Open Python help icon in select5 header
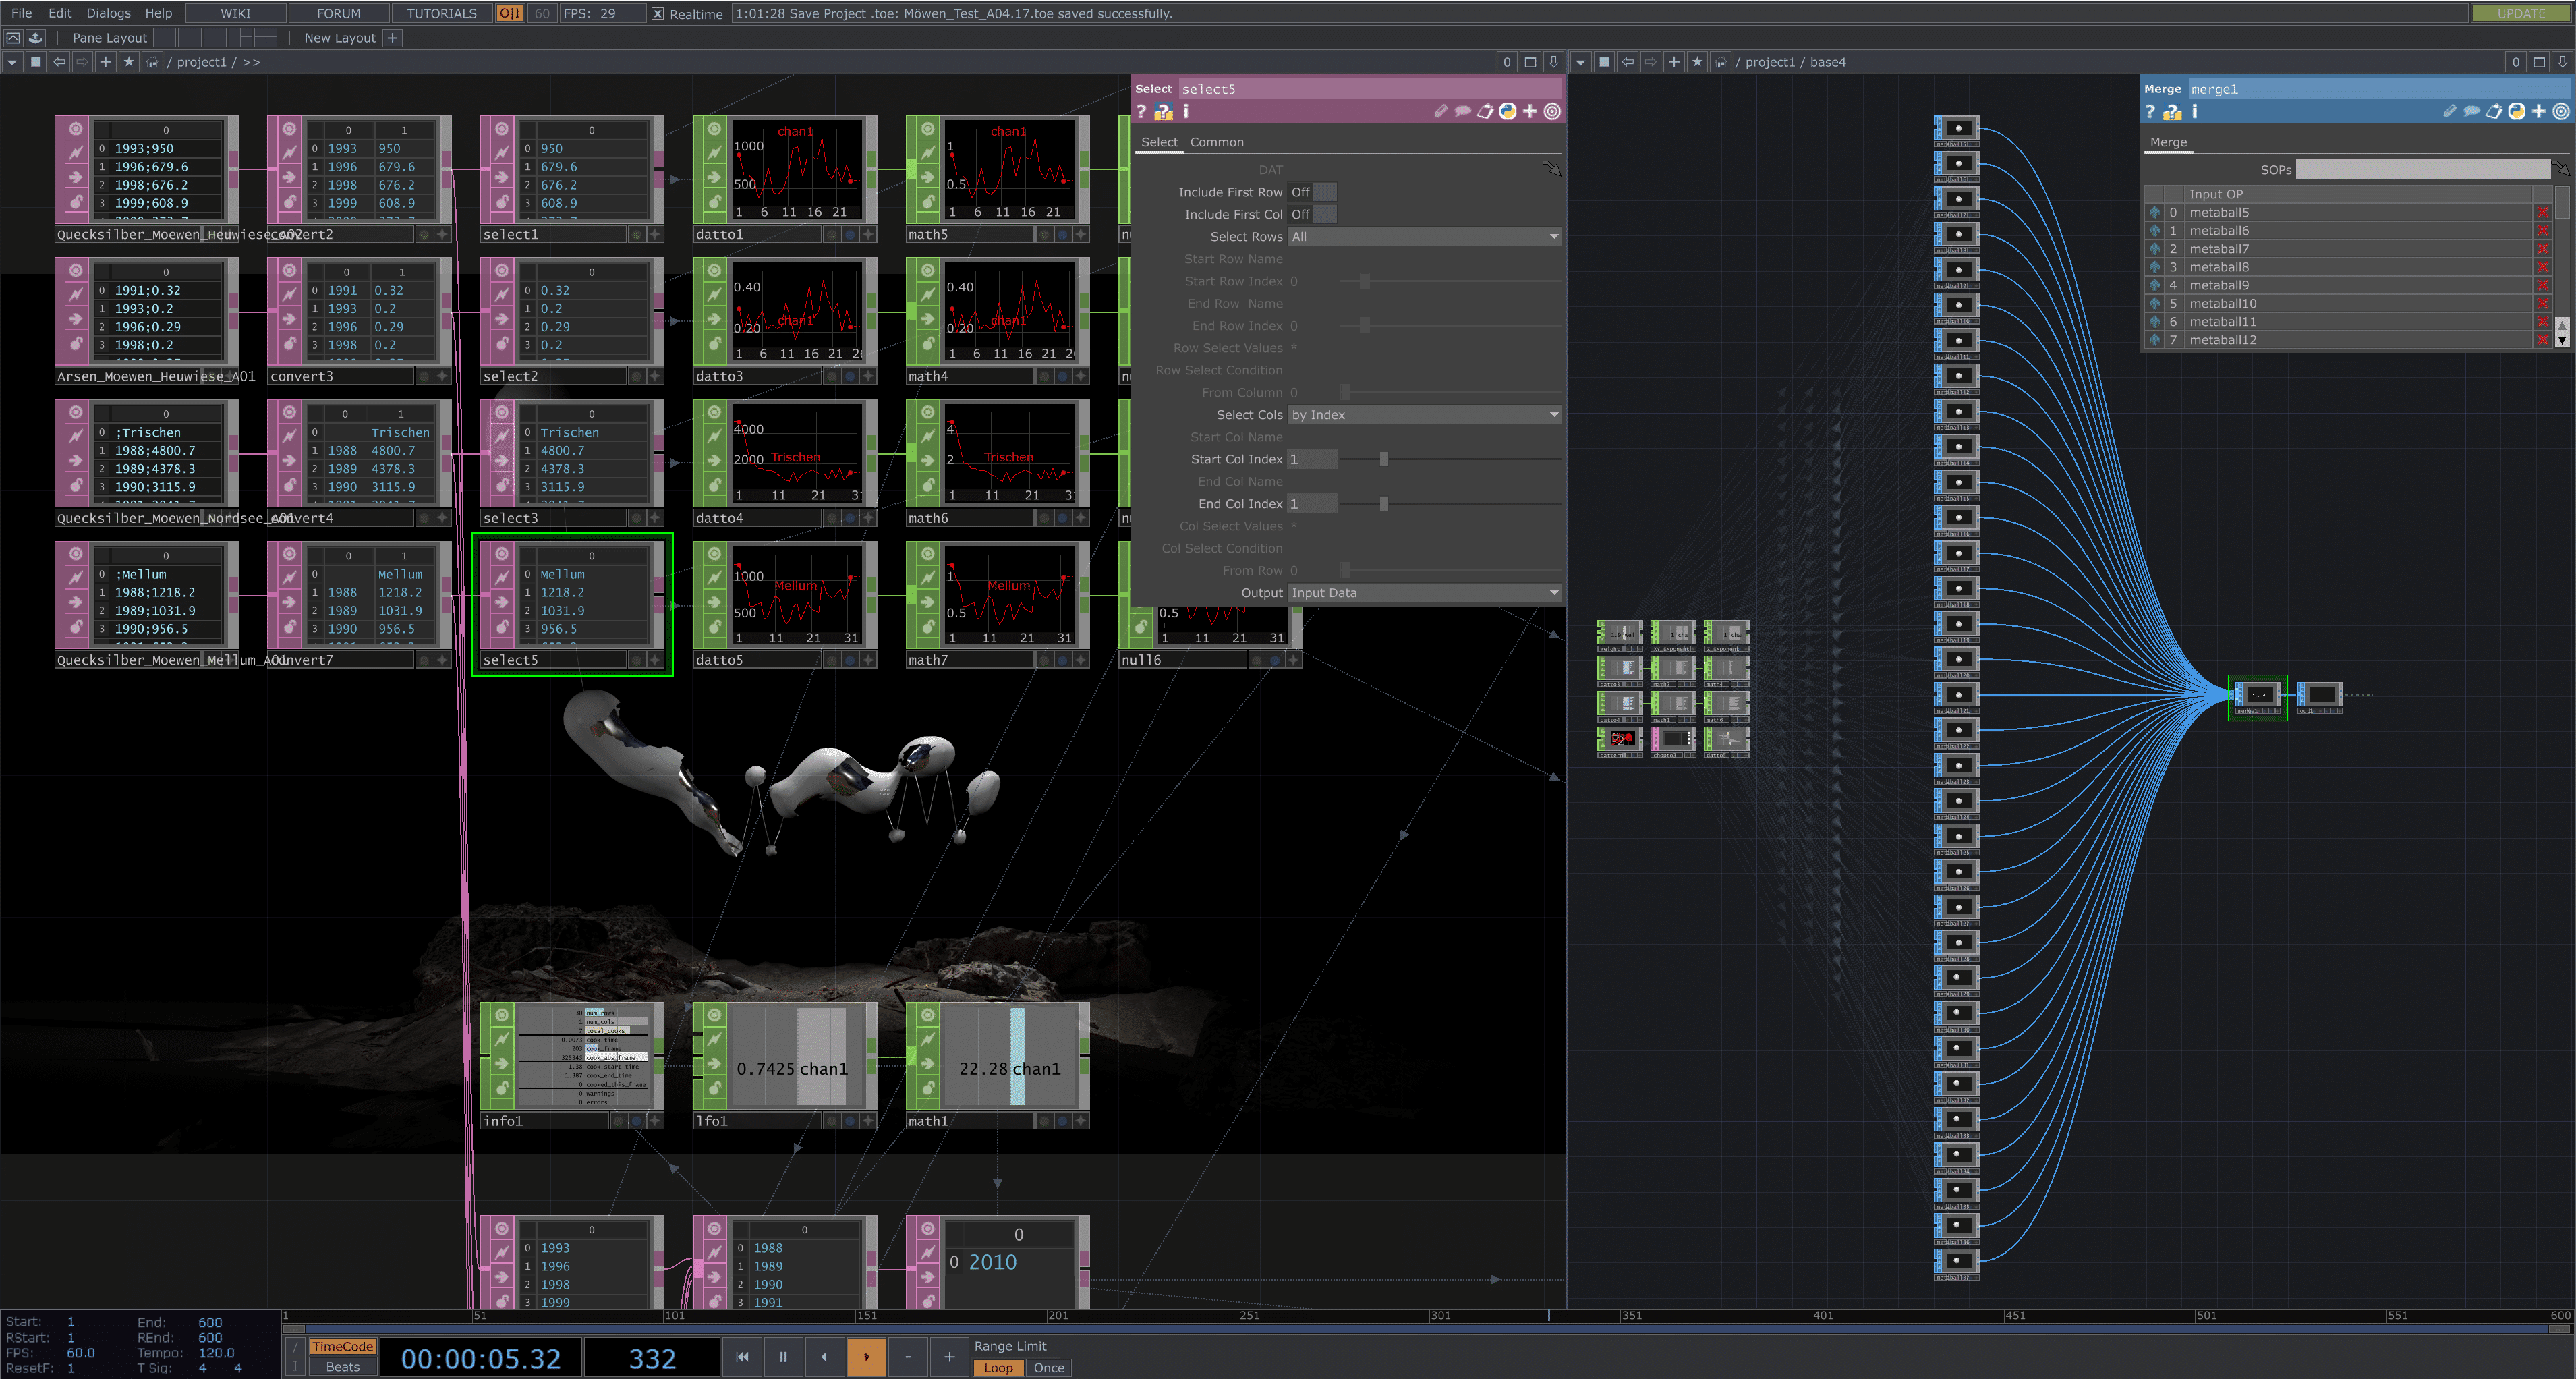 (1163, 111)
